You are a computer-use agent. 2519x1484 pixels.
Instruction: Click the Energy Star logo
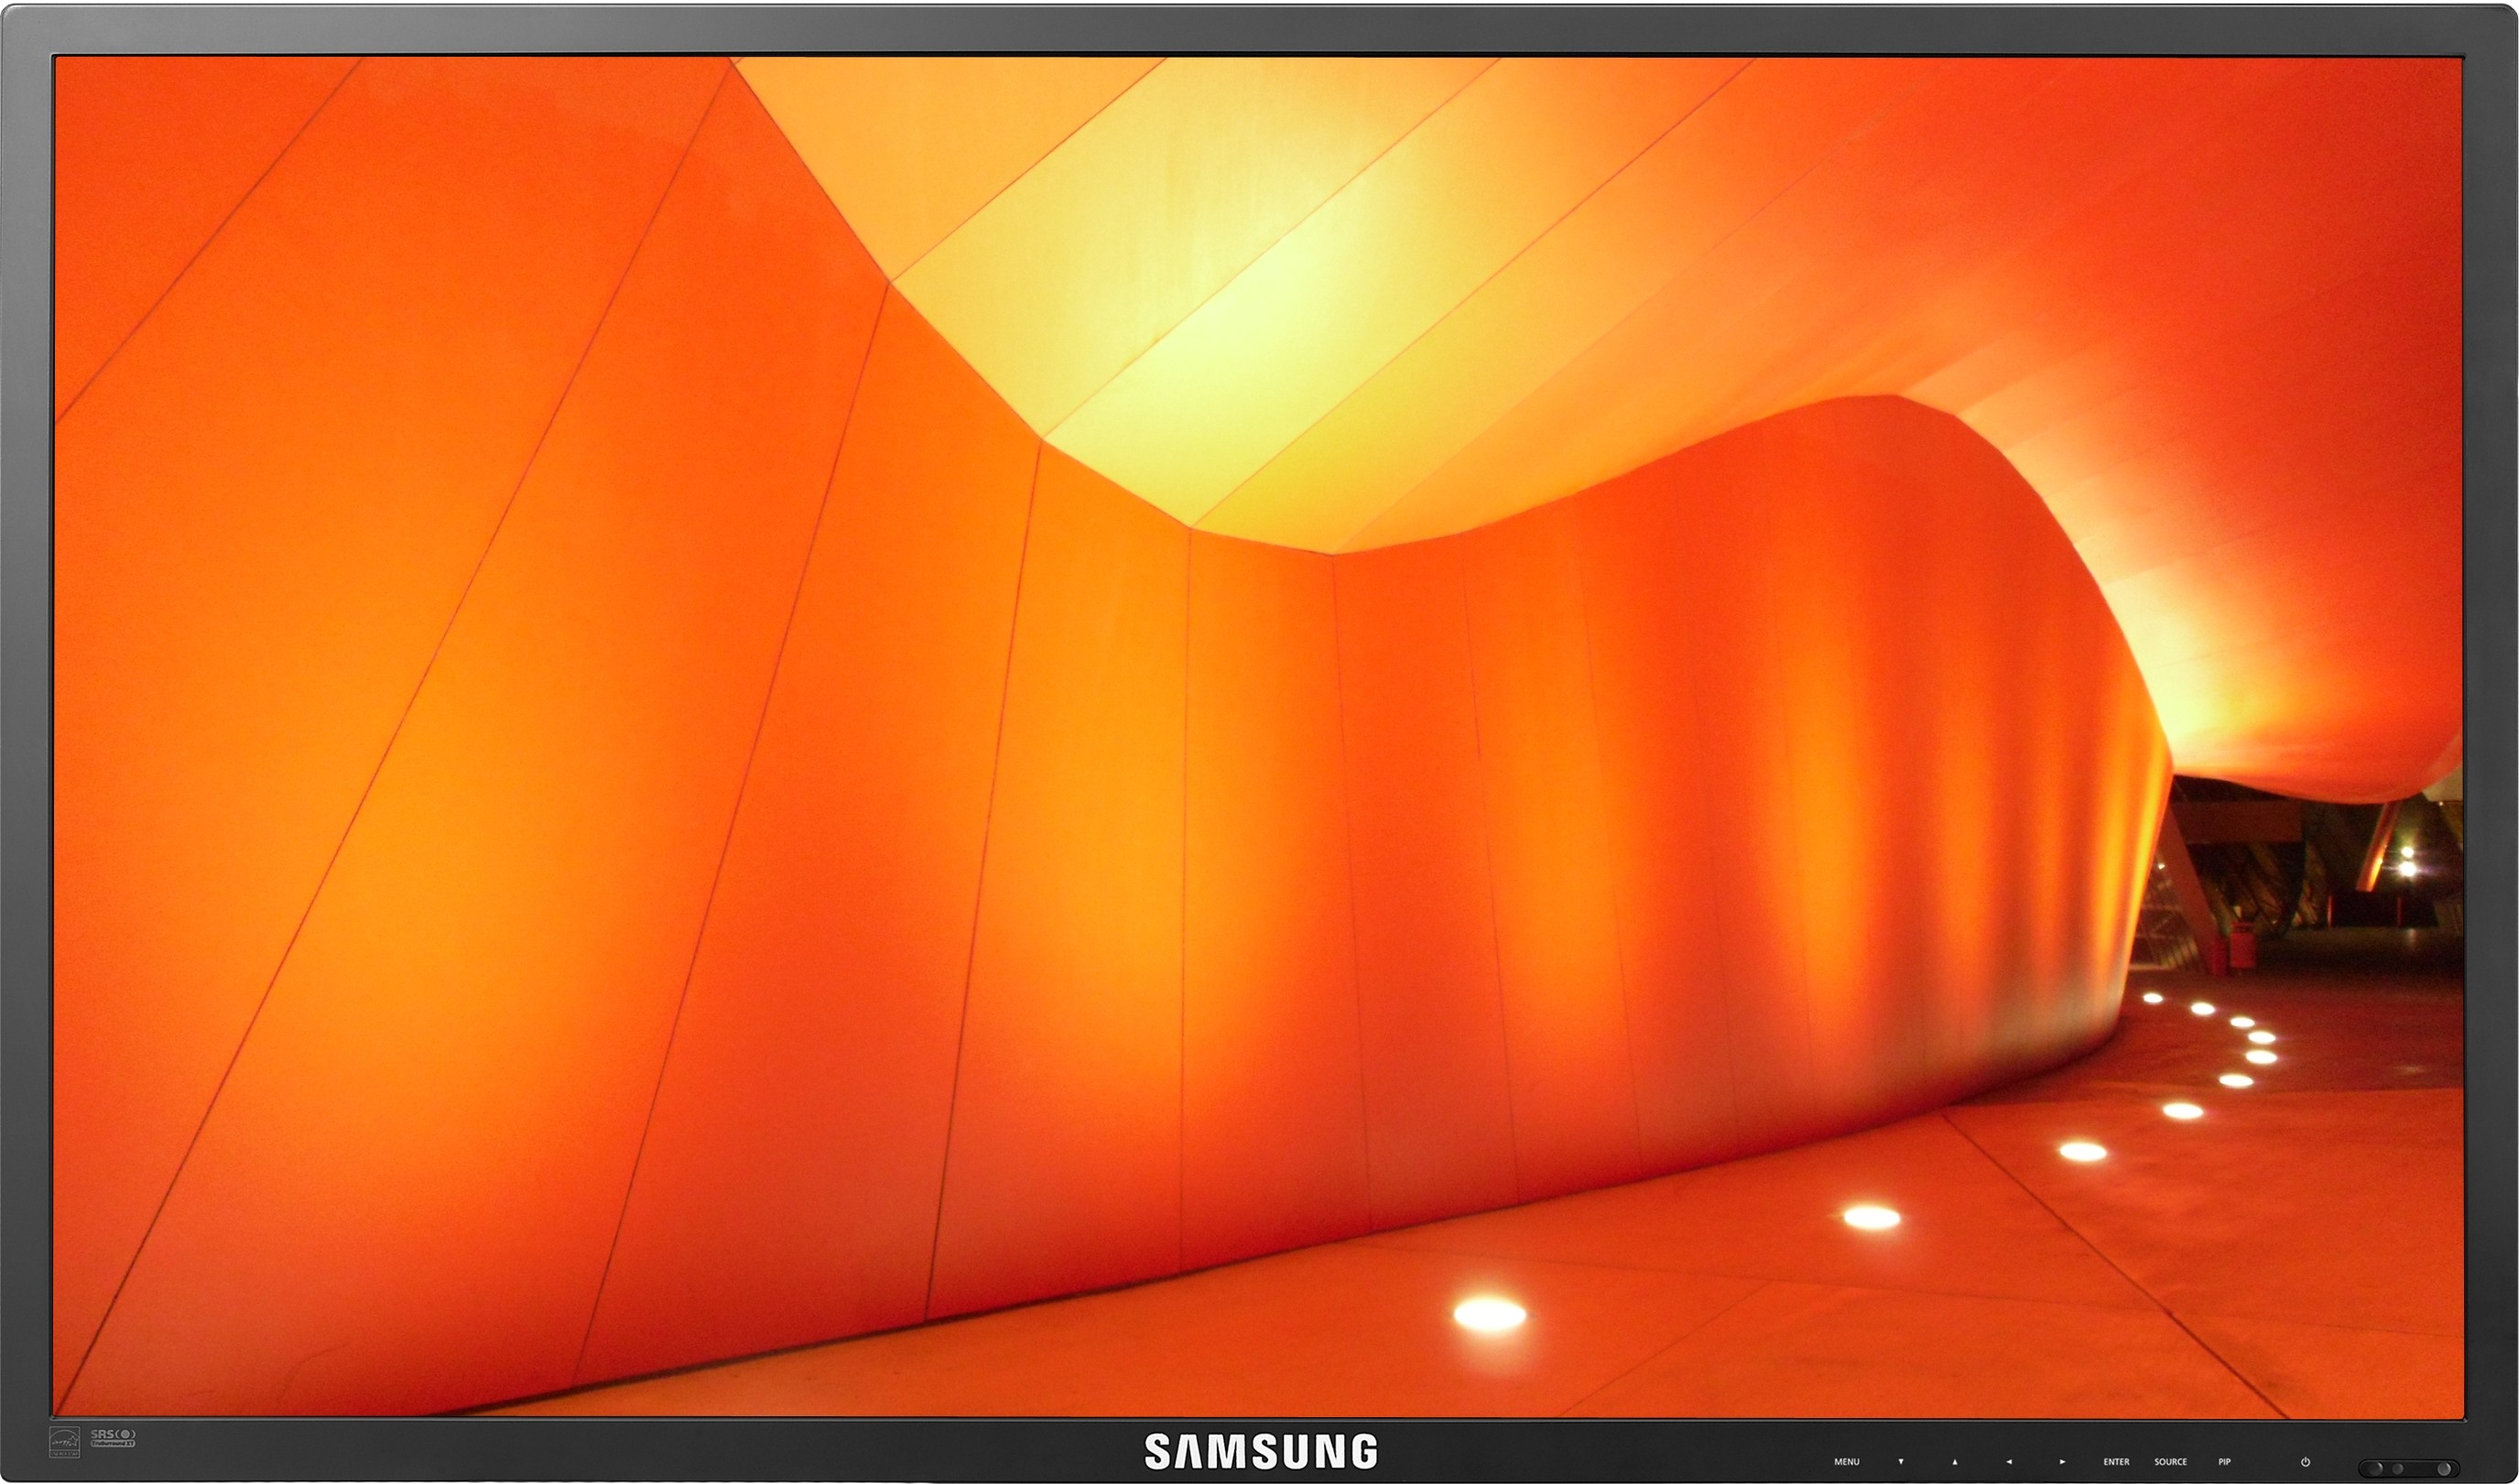pos(64,1442)
